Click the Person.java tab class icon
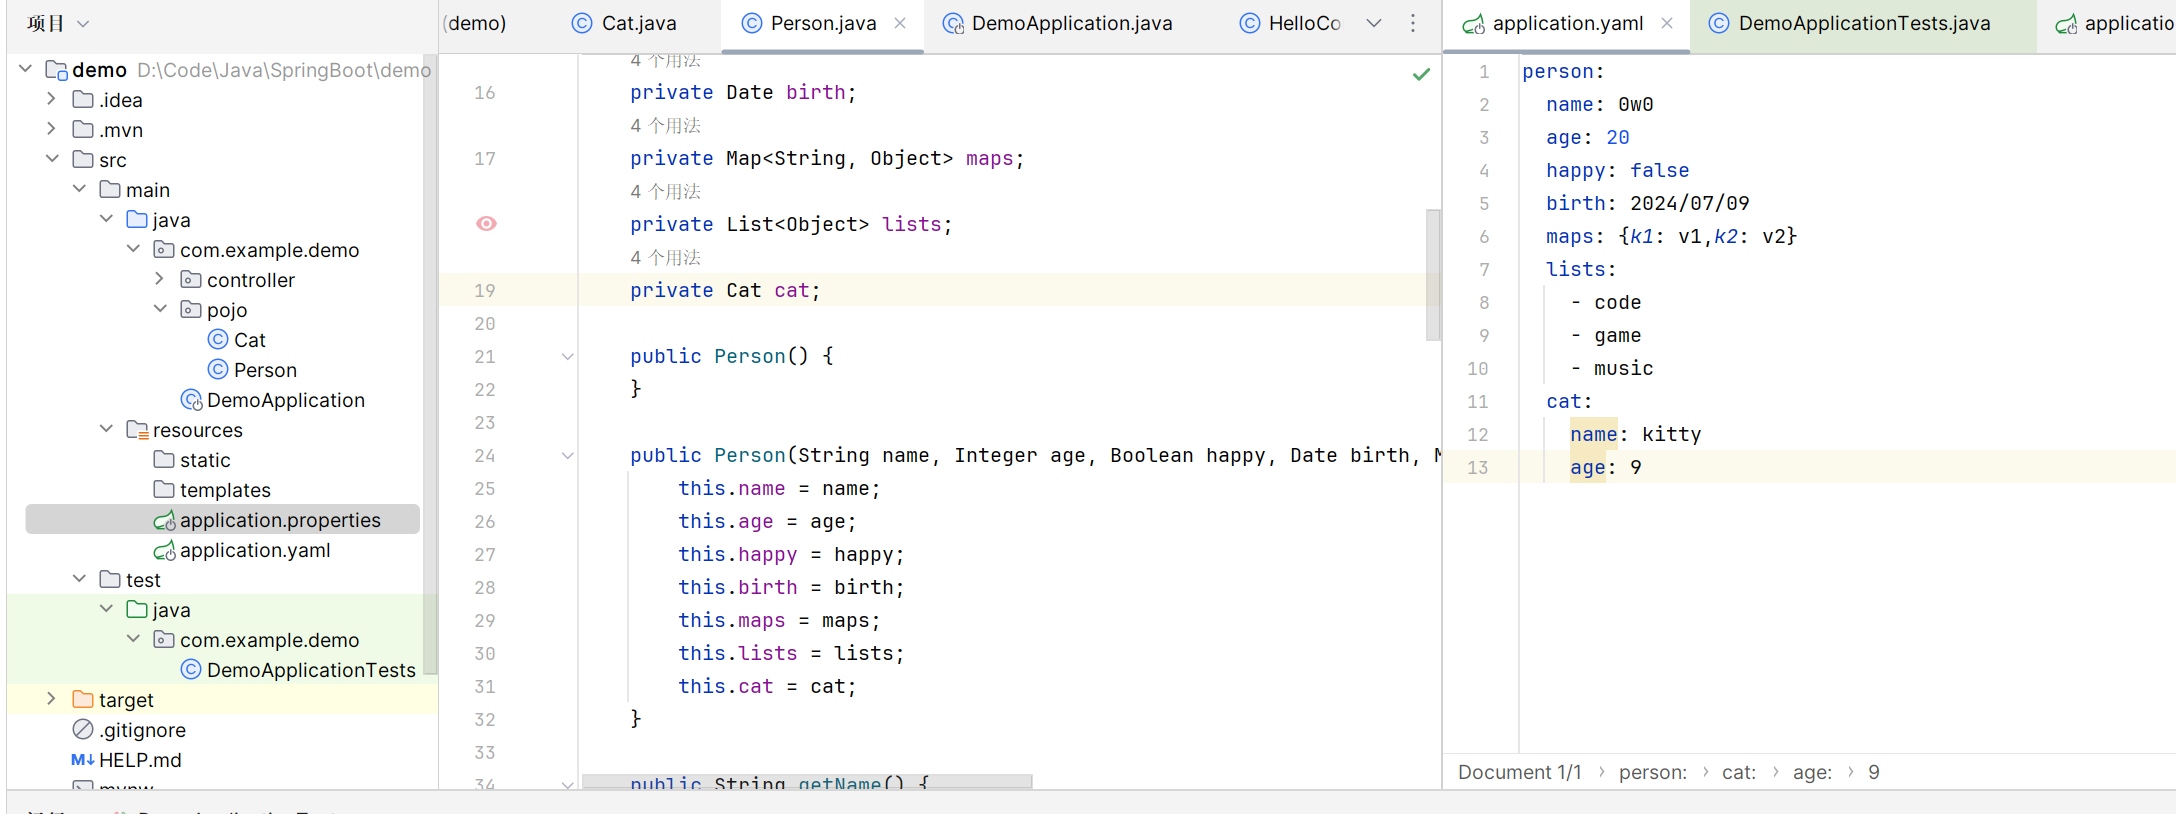Image resolution: width=2176 pixels, height=814 pixels. (x=752, y=23)
